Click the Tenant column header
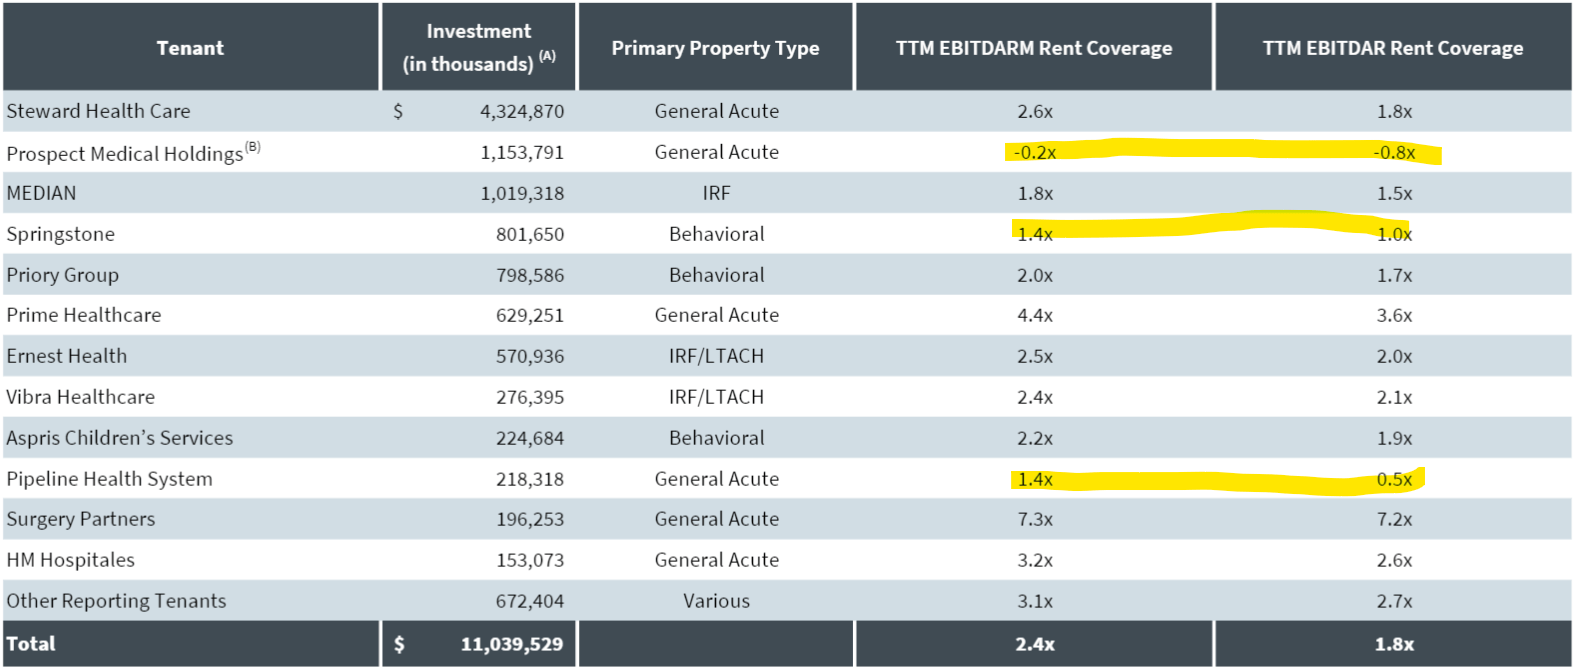The height and width of the screenshot is (667, 1573). click(x=190, y=48)
